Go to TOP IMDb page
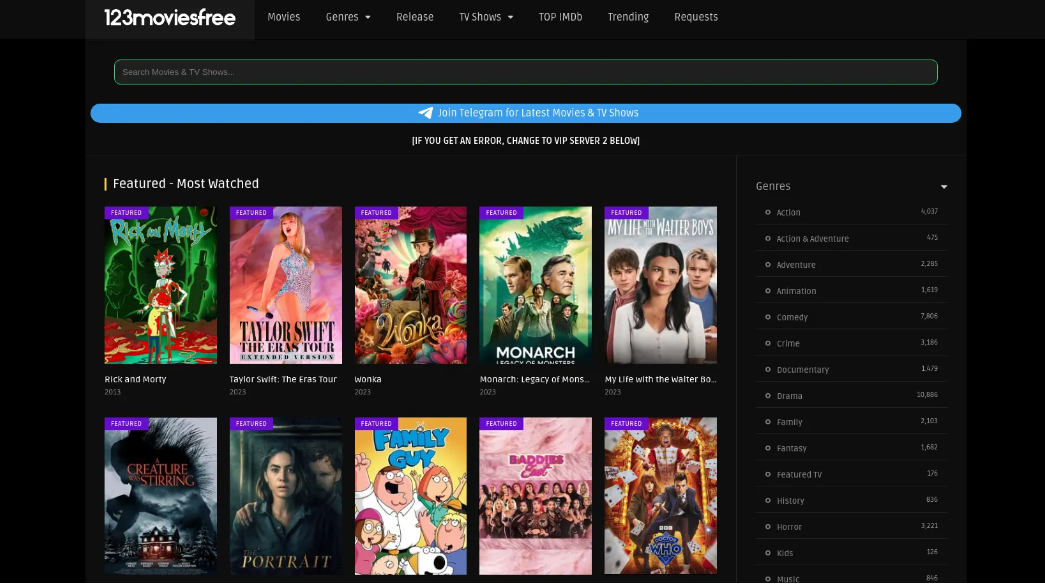 (x=560, y=17)
